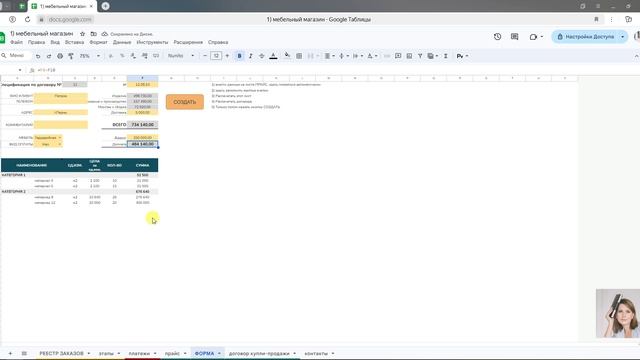Image resolution: width=640 pixels, height=360 pixels.
Task: Open text rotation dropdown
Action: point(372,56)
